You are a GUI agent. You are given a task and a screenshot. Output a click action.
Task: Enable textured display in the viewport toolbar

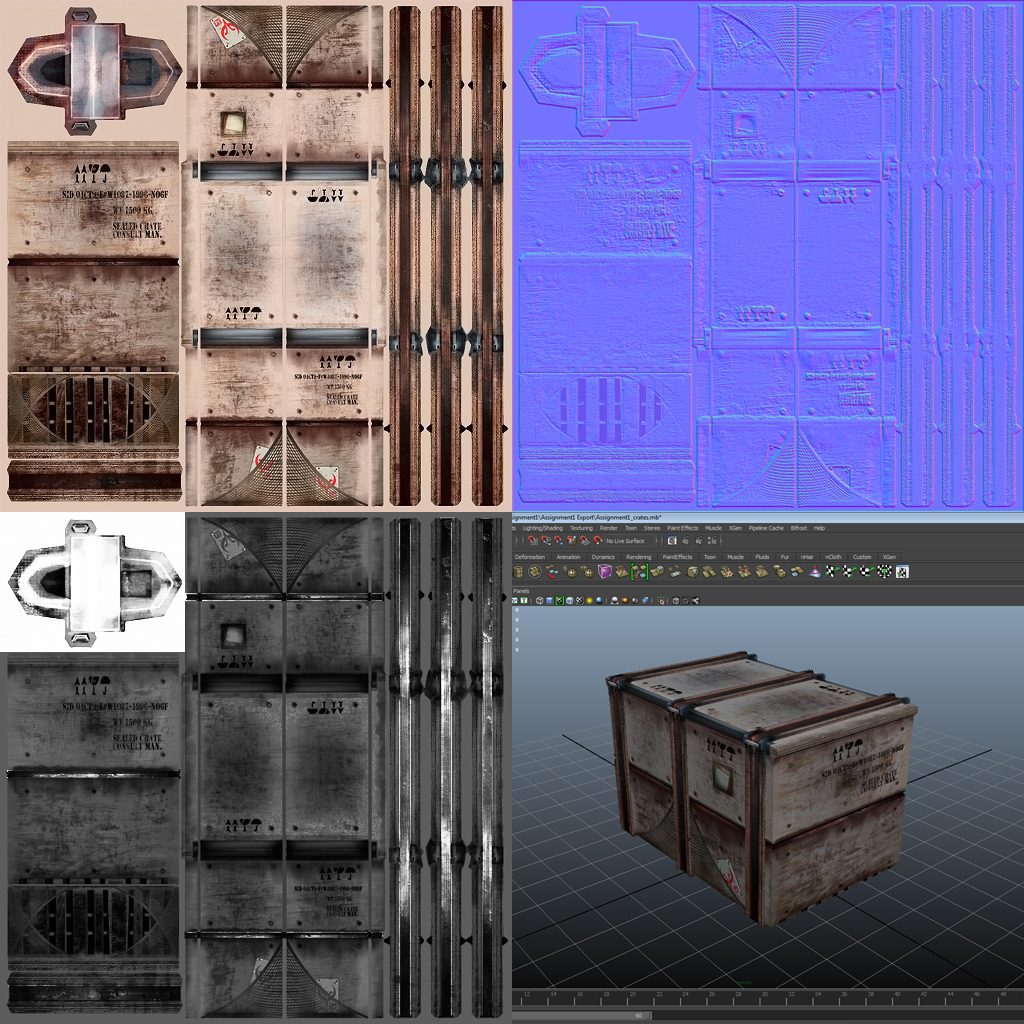pos(570,602)
